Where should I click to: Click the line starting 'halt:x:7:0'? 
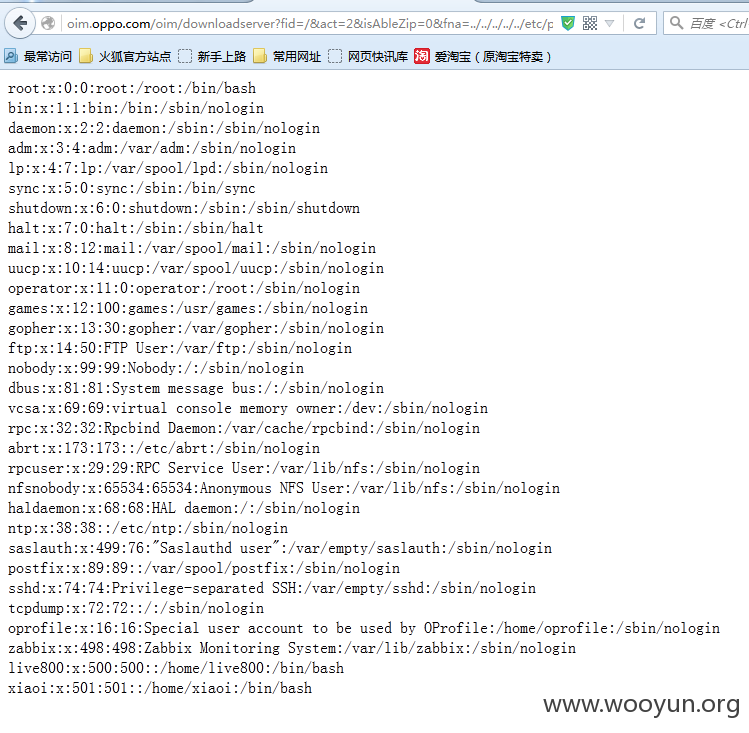click(136, 228)
